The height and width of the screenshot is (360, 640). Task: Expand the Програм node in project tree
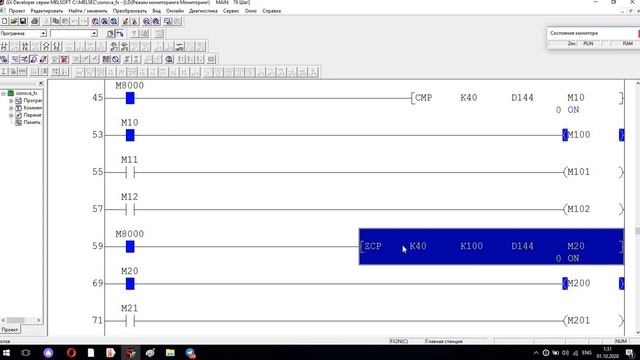pos(11,100)
